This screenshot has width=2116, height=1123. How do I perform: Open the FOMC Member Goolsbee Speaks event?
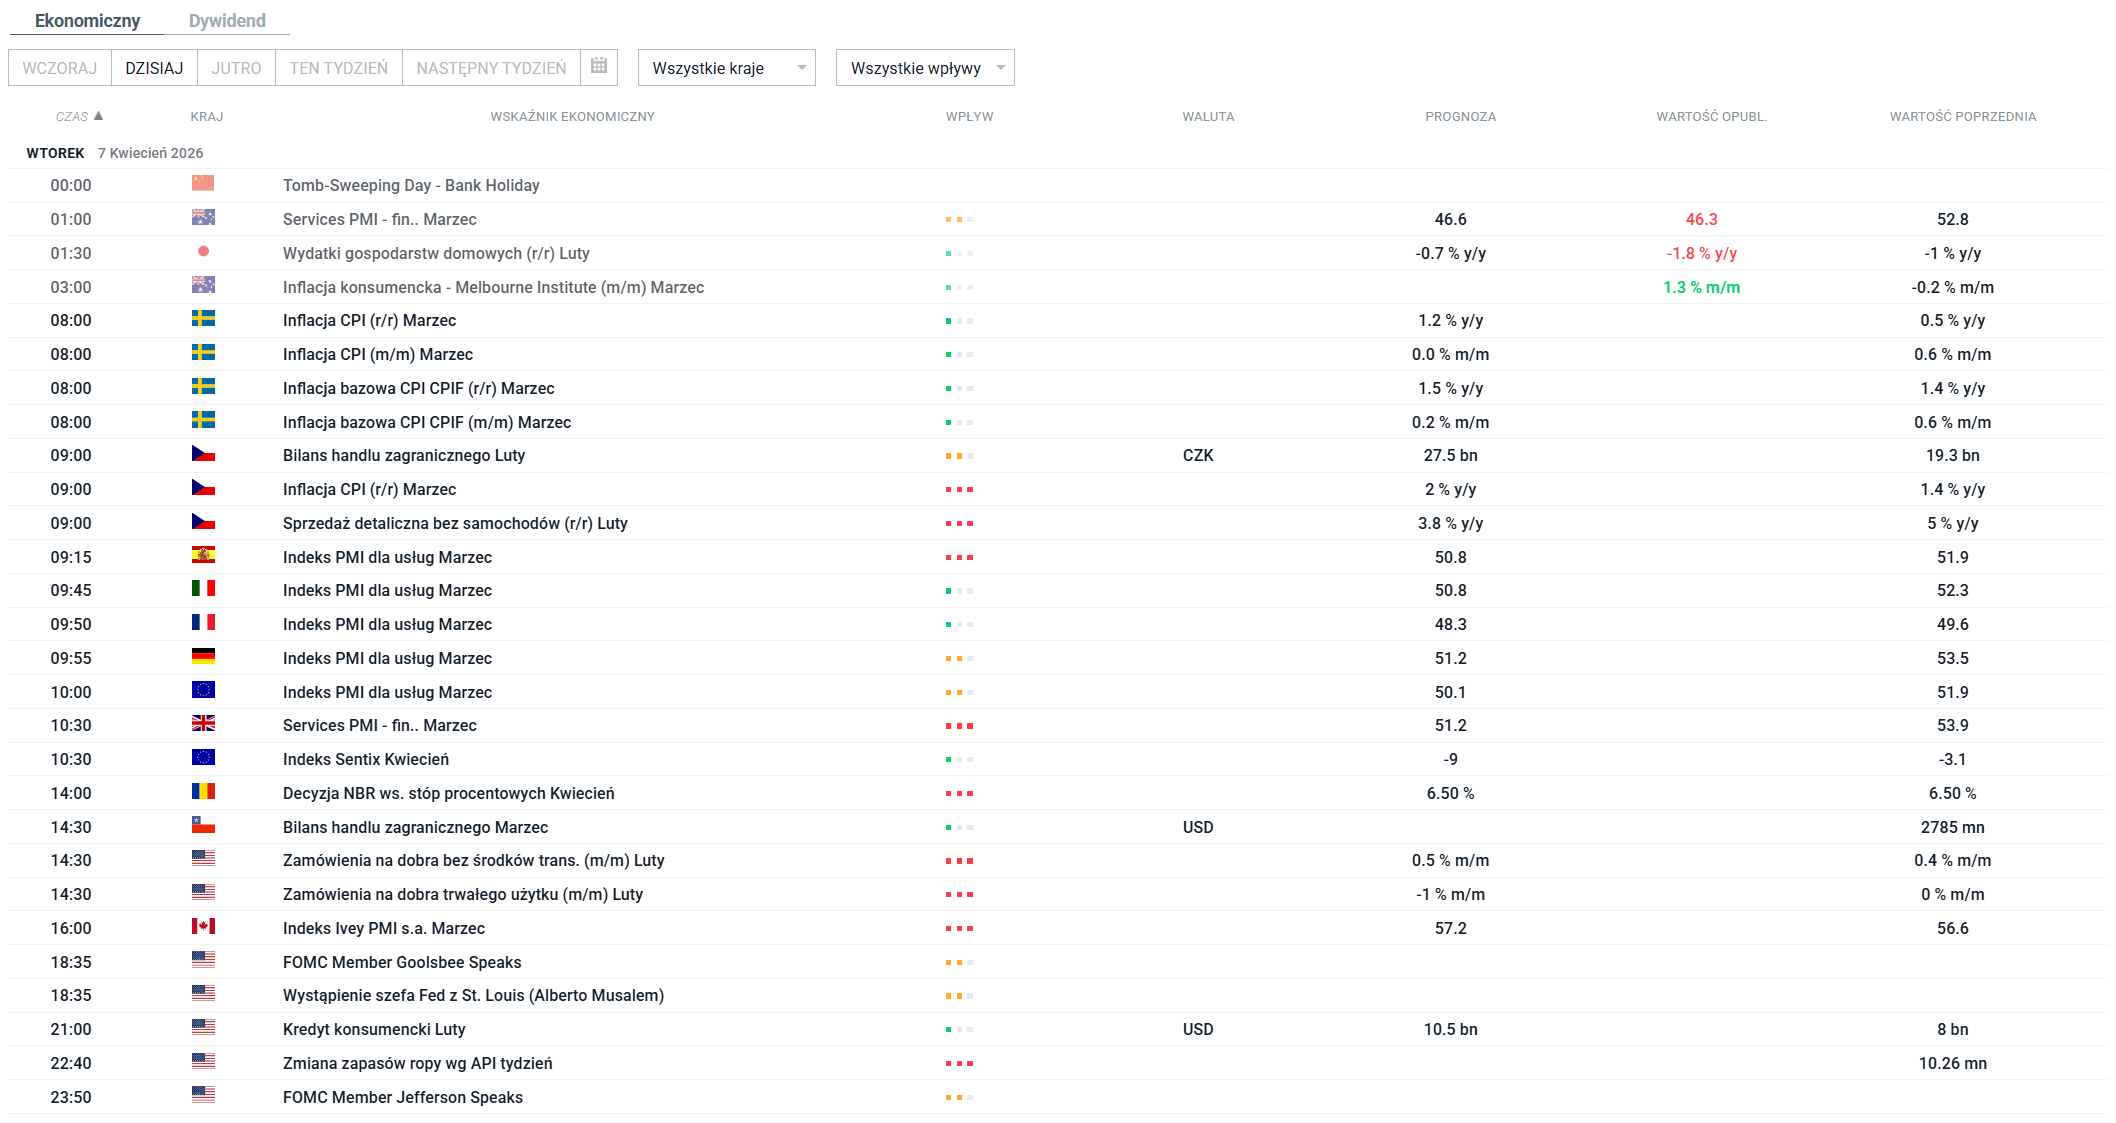pyautogui.click(x=402, y=962)
